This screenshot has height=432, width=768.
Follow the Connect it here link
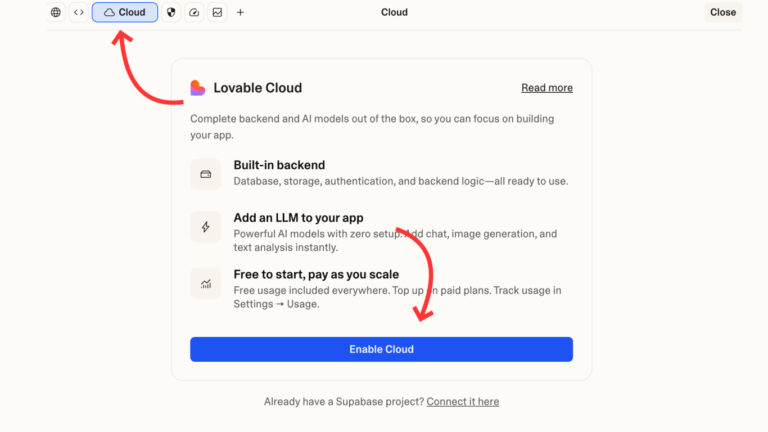[x=463, y=402]
